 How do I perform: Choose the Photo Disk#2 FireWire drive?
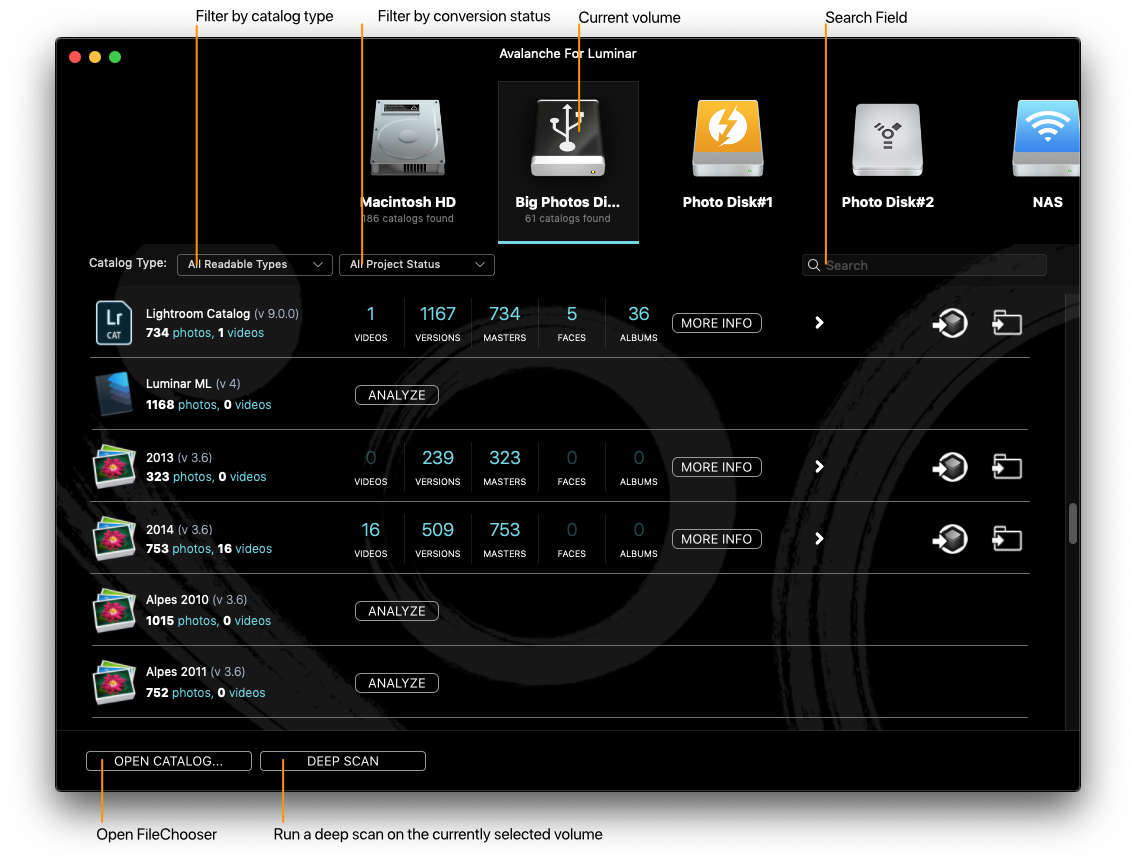point(888,139)
